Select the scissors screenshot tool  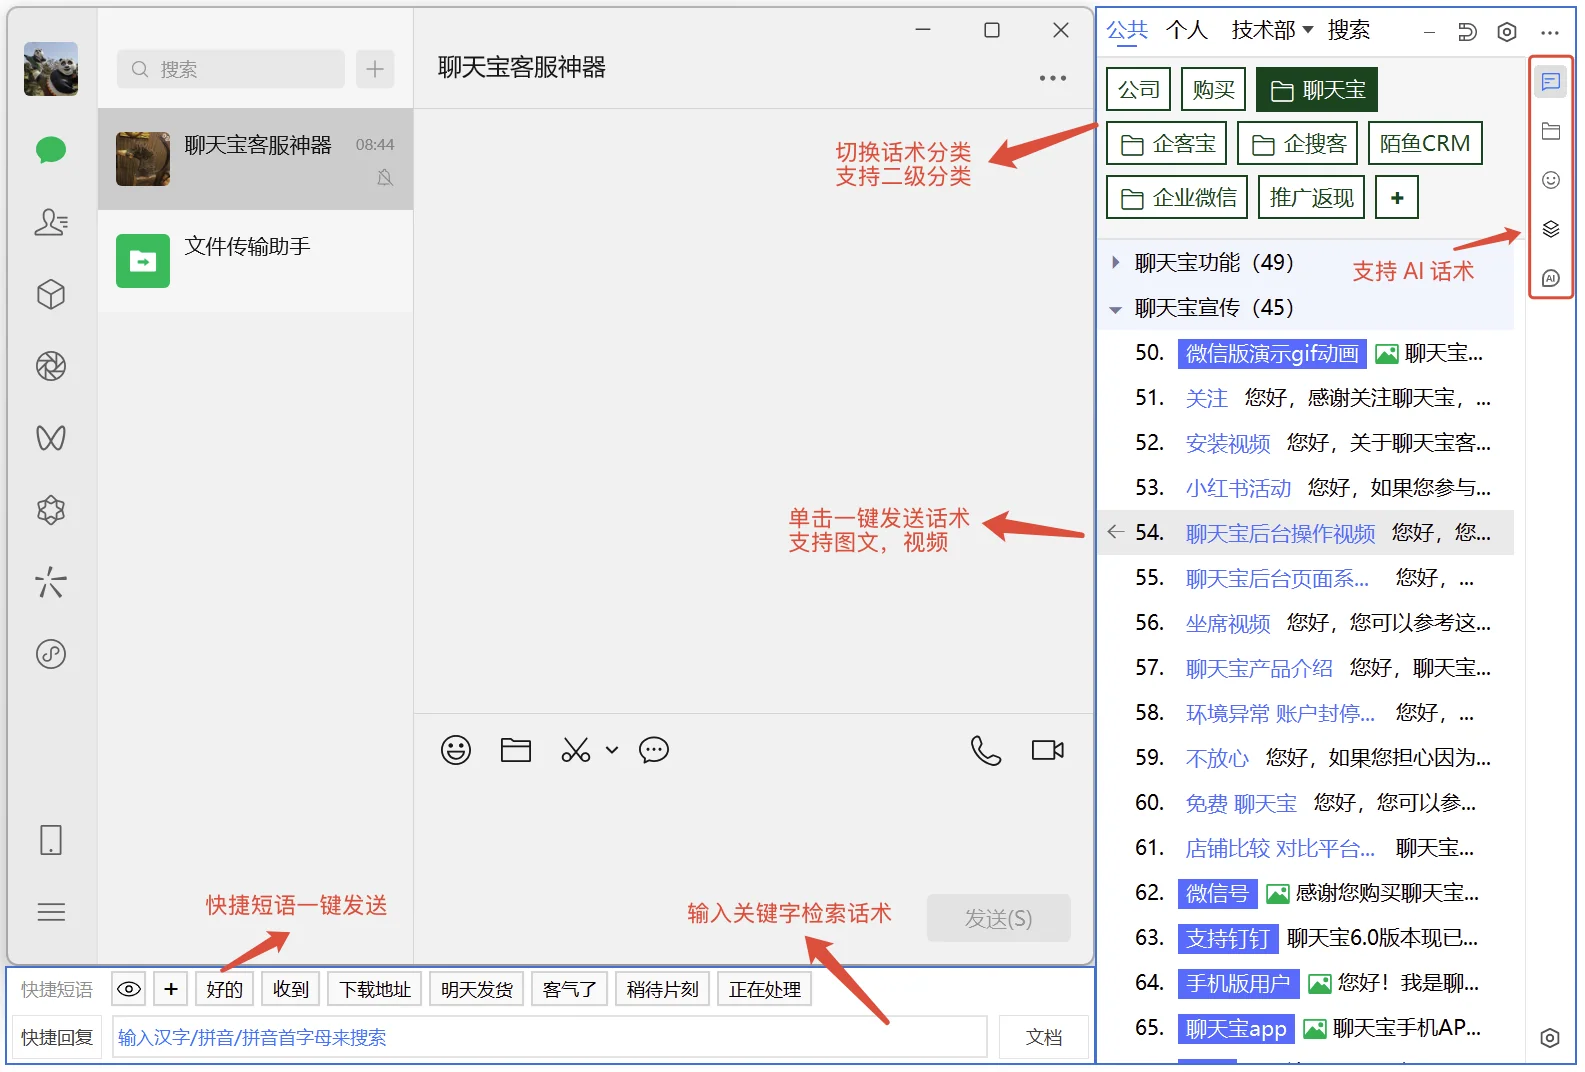pos(576,750)
